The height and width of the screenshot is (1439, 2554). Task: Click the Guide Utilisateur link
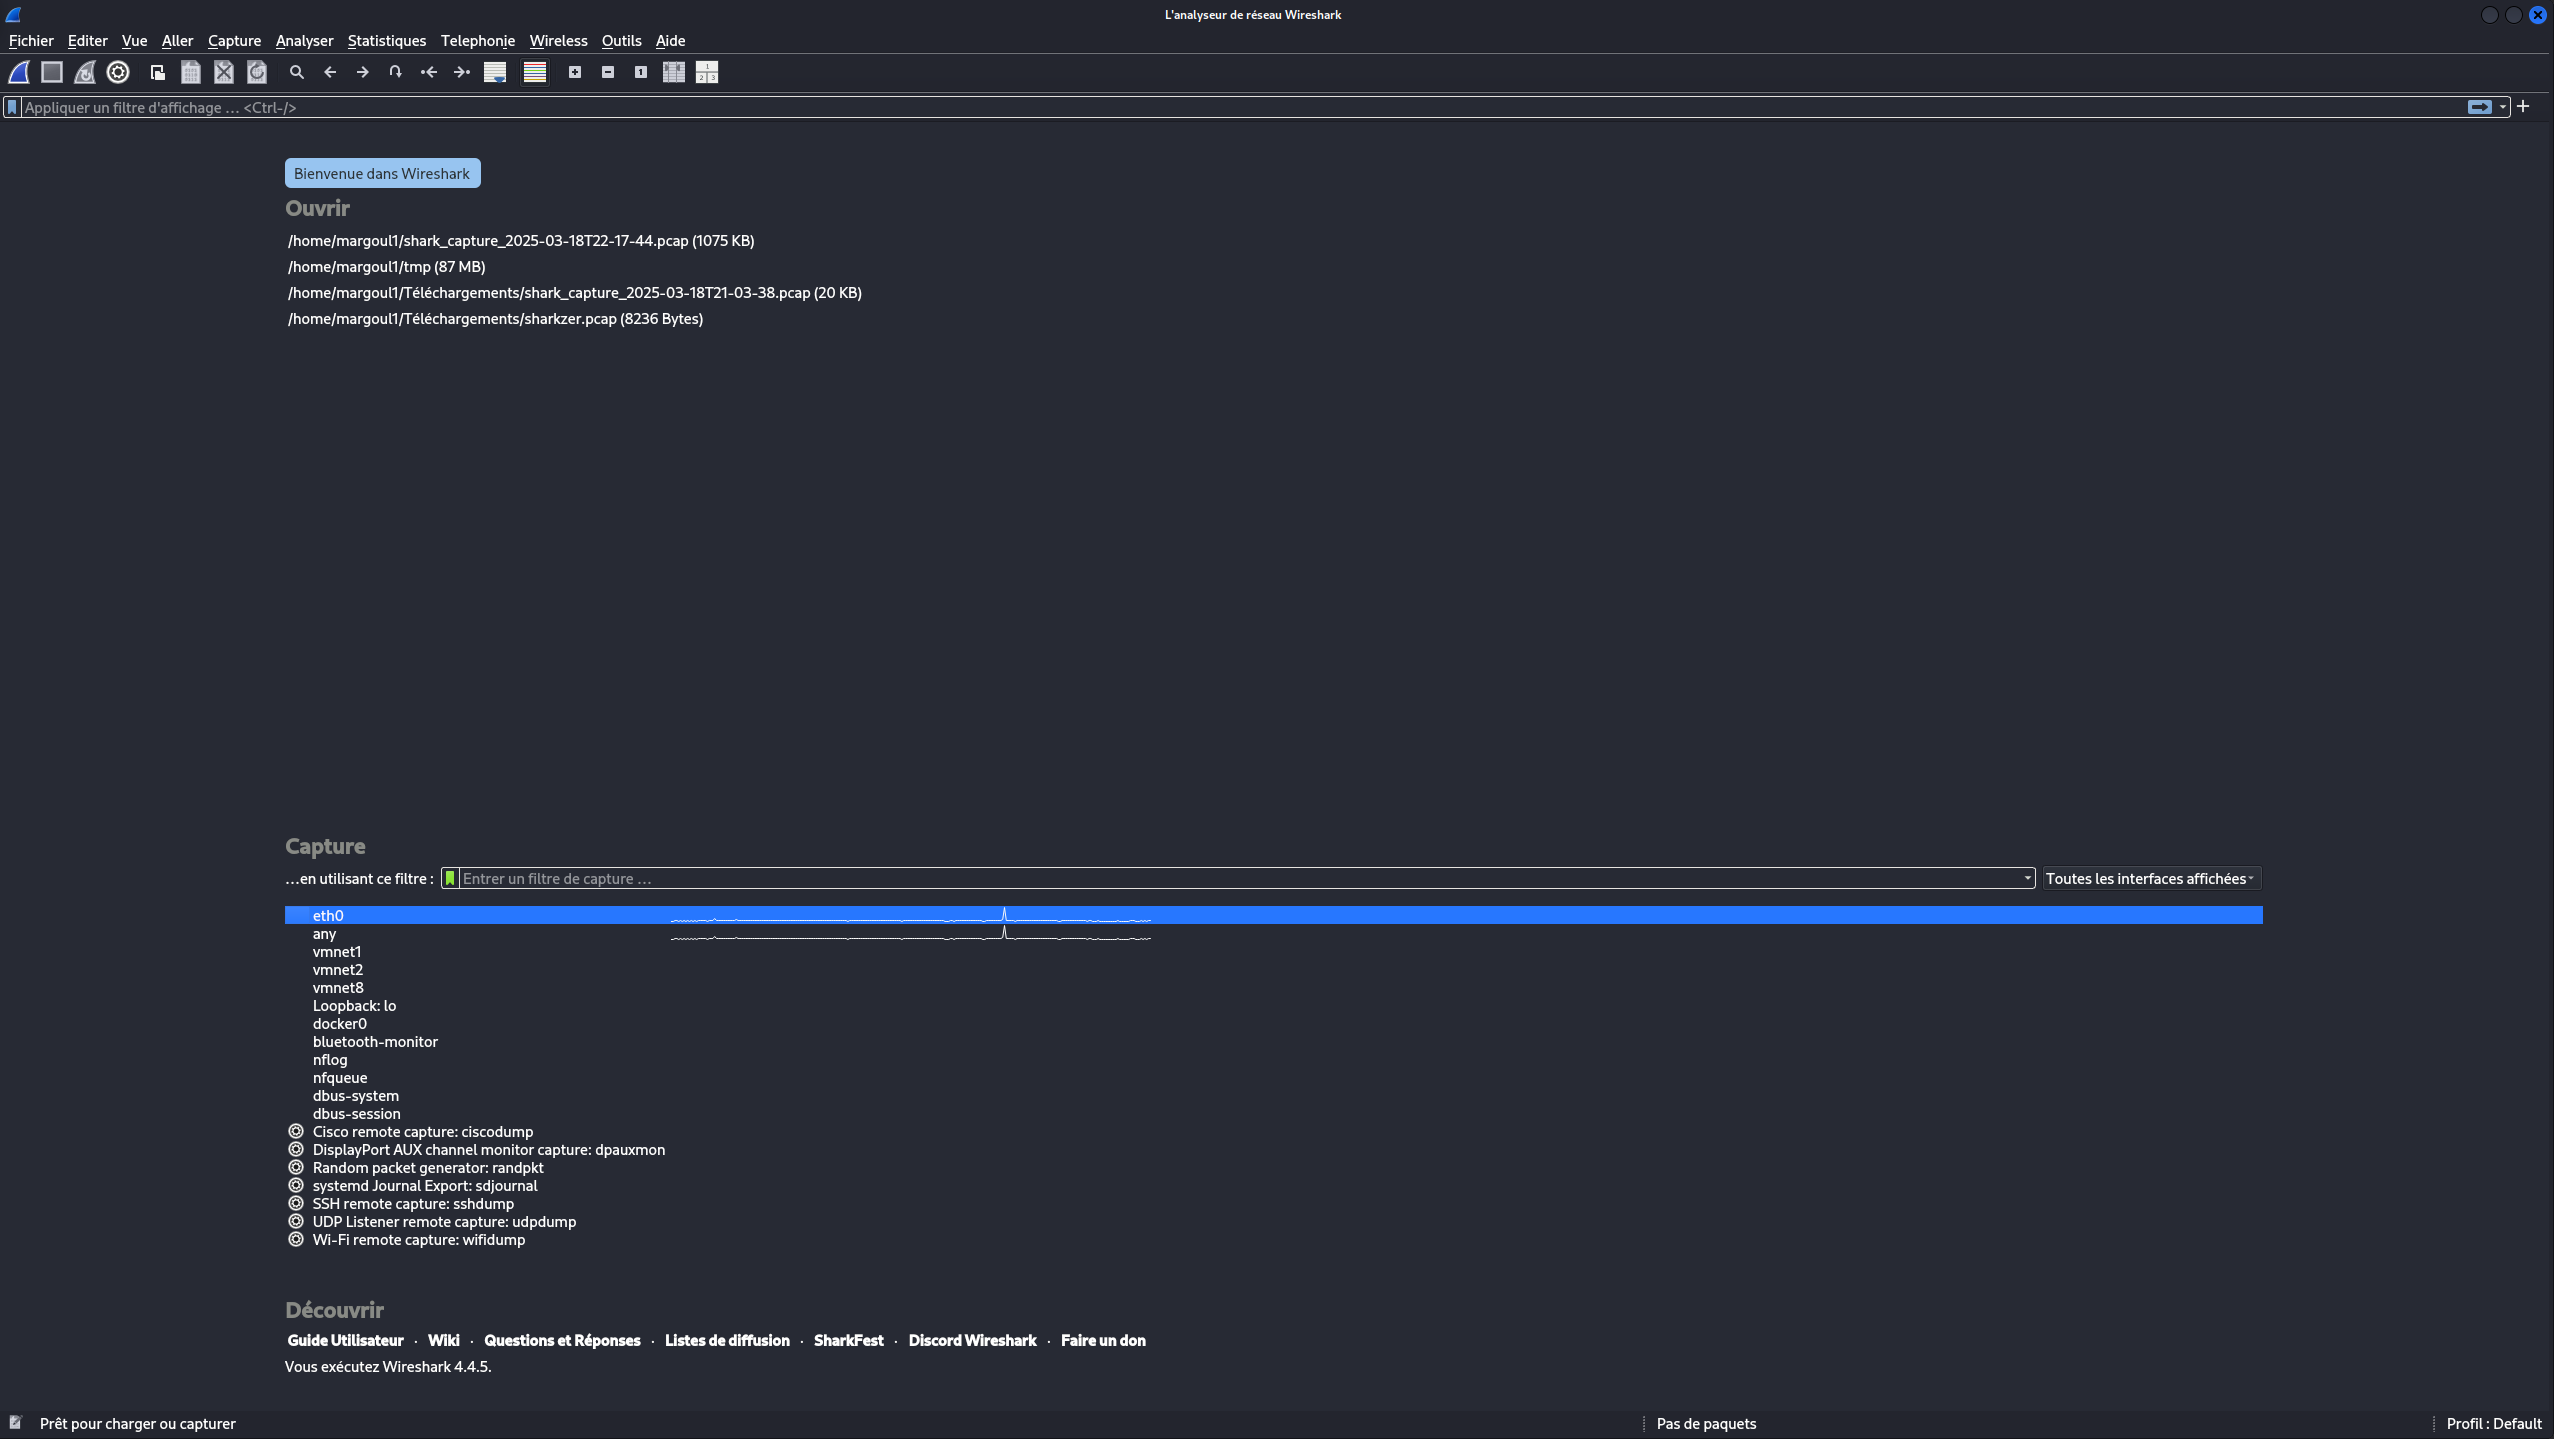tap(345, 1340)
